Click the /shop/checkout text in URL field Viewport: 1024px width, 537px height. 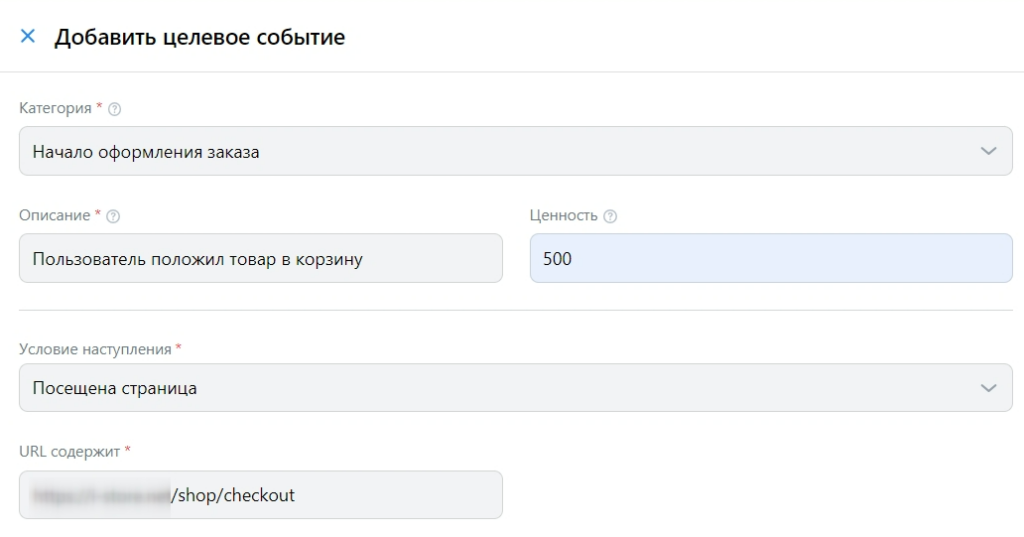pyautogui.click(x=234, y=495)
